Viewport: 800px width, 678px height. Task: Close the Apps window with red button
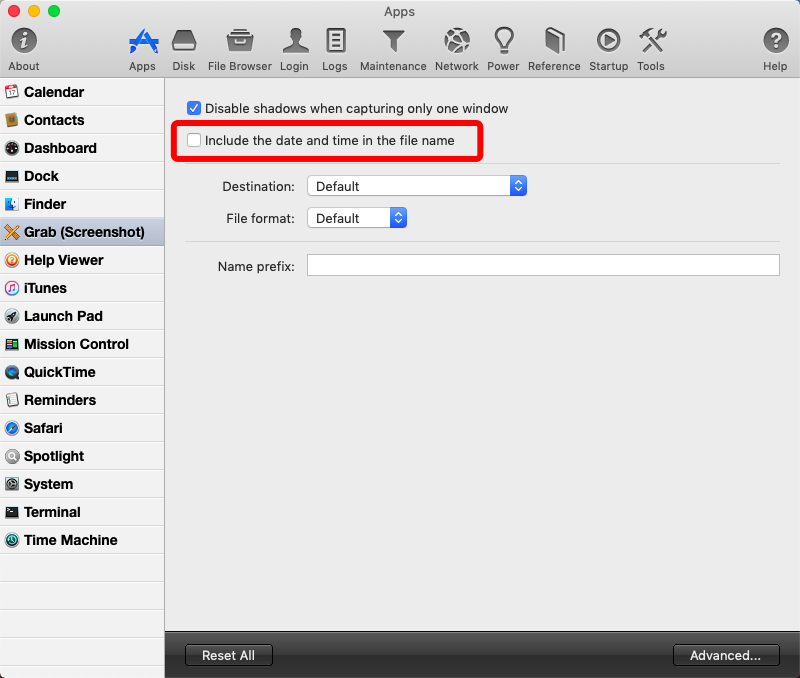(x=14, y=11)
